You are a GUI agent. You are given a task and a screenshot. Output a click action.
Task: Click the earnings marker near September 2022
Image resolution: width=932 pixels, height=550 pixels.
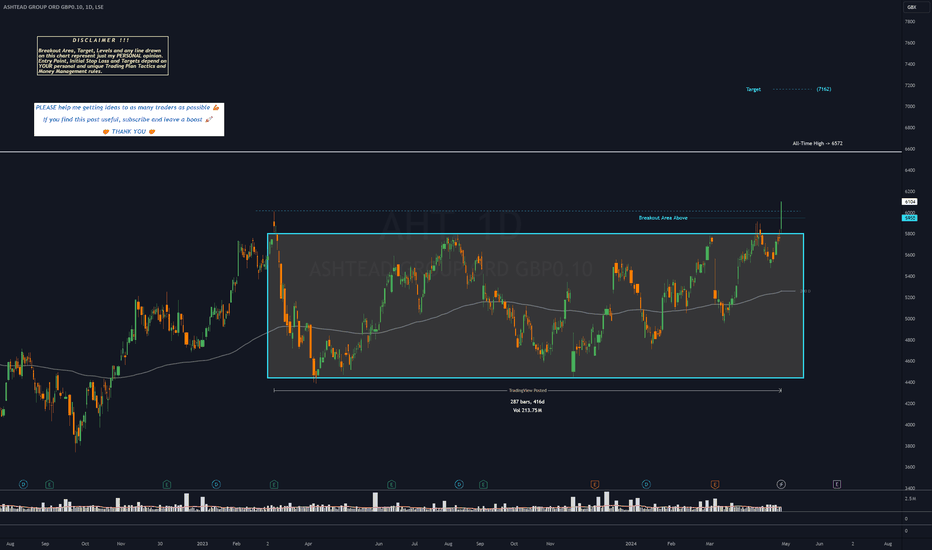49,485
